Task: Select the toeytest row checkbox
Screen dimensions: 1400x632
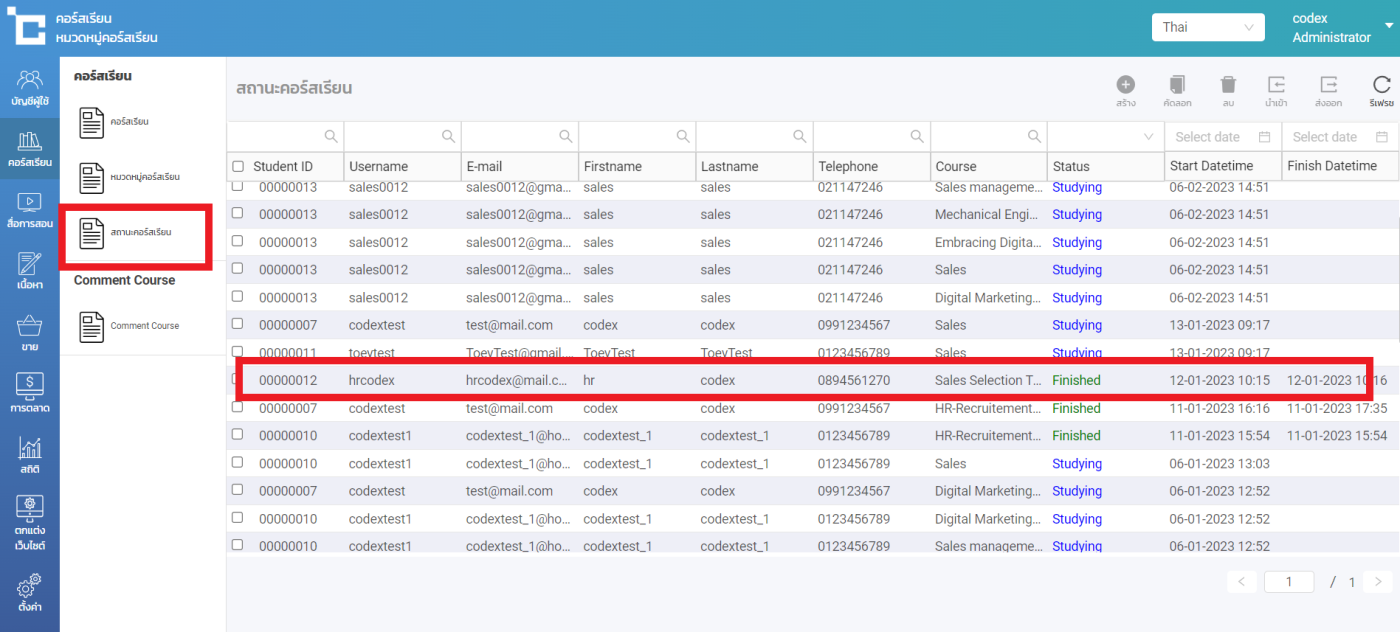Action: (x=238, y=352)
